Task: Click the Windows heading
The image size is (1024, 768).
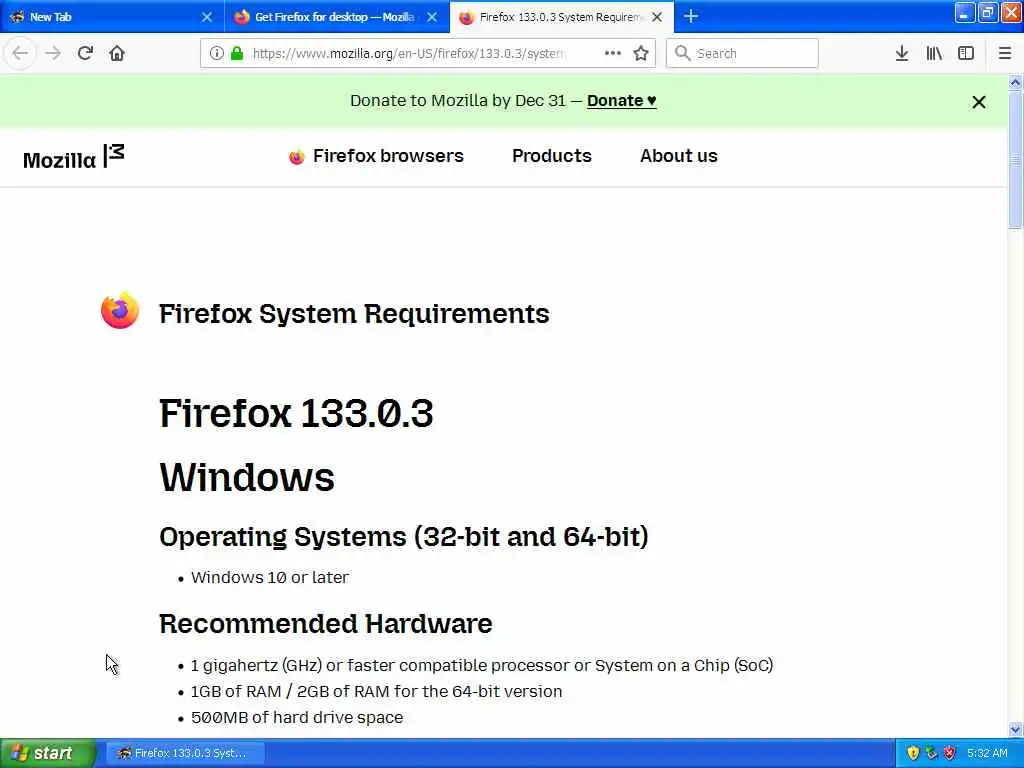Action: point(247,477)
